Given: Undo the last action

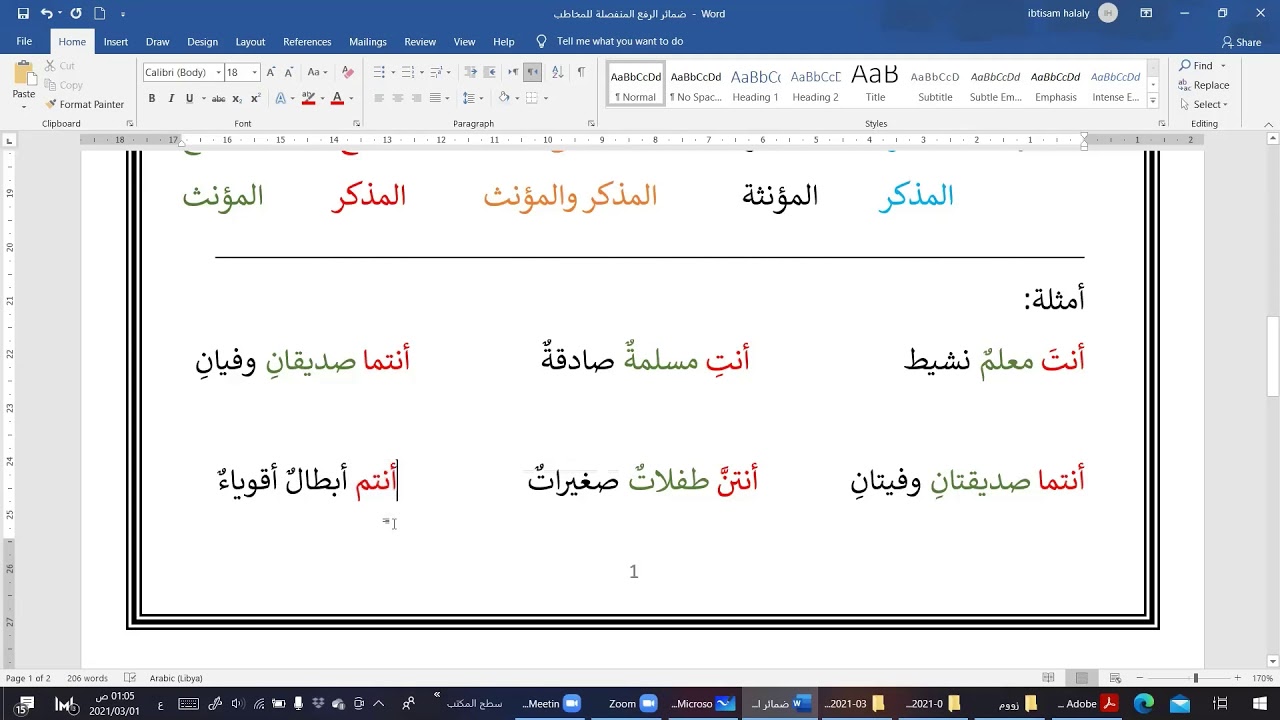Looking at the screenshot, I should [46, 14].
